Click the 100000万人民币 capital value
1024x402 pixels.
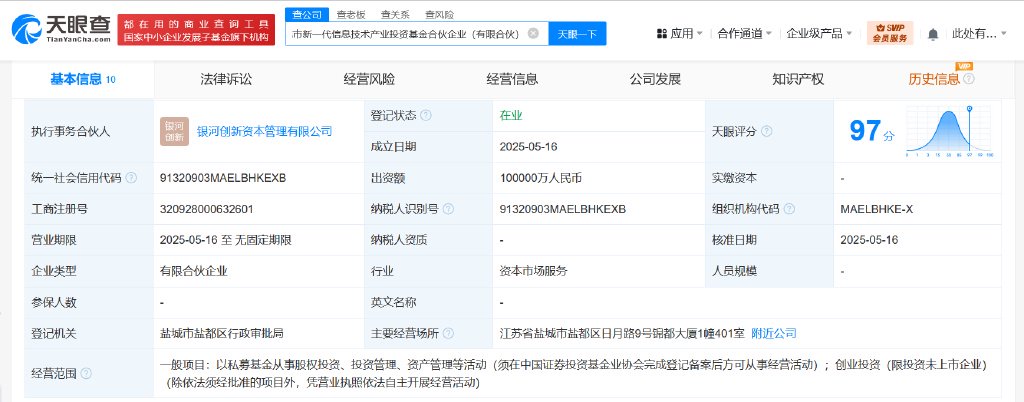(x=541, y=178)
